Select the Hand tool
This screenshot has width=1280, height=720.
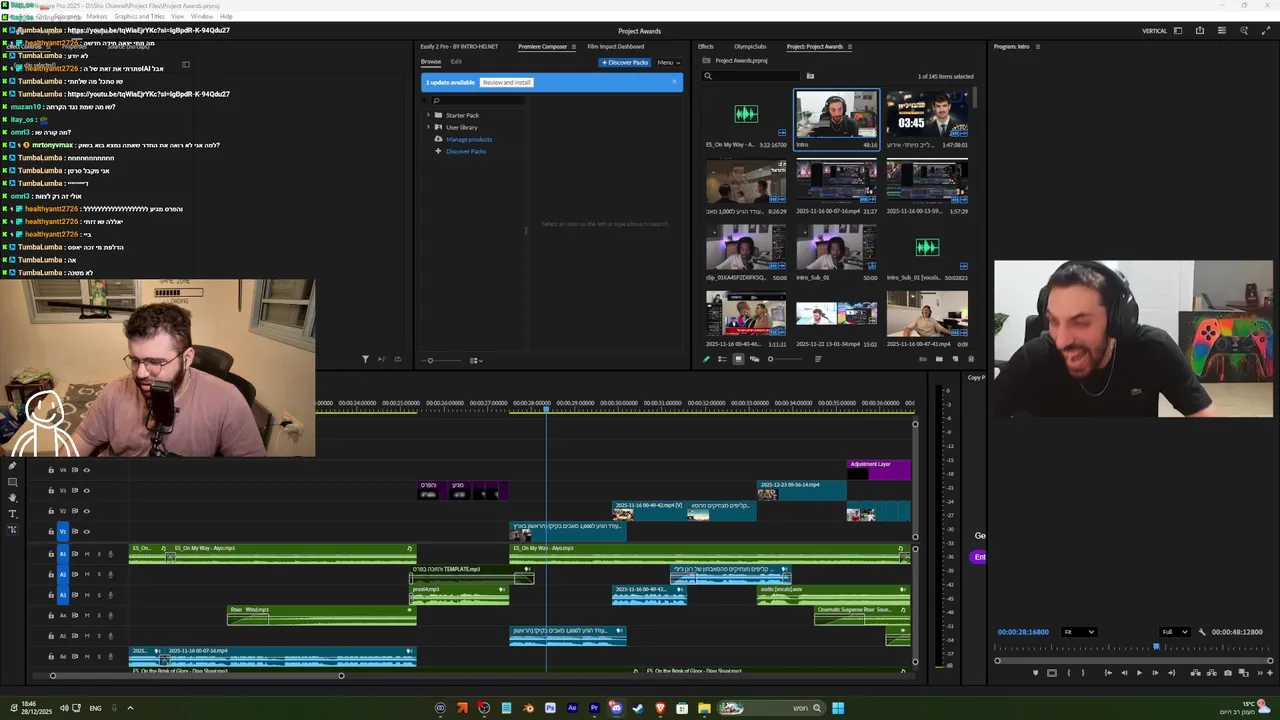point(12,498)
